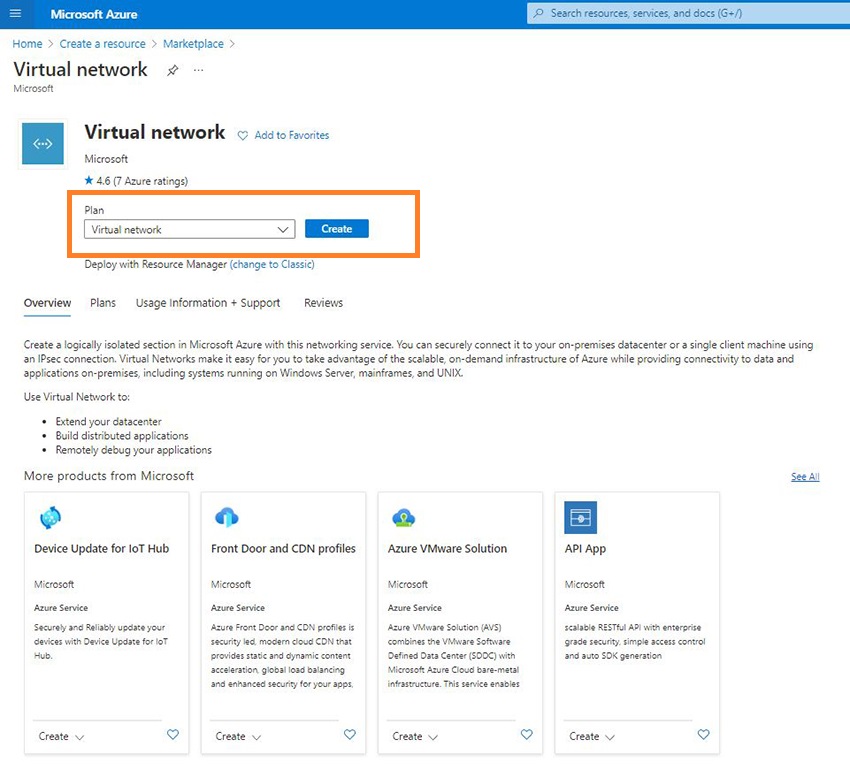The height and width of the screenshot is (770, 850).
Task: Click the Front Door and CDN profiles icon
Action: tap(227, 518)
